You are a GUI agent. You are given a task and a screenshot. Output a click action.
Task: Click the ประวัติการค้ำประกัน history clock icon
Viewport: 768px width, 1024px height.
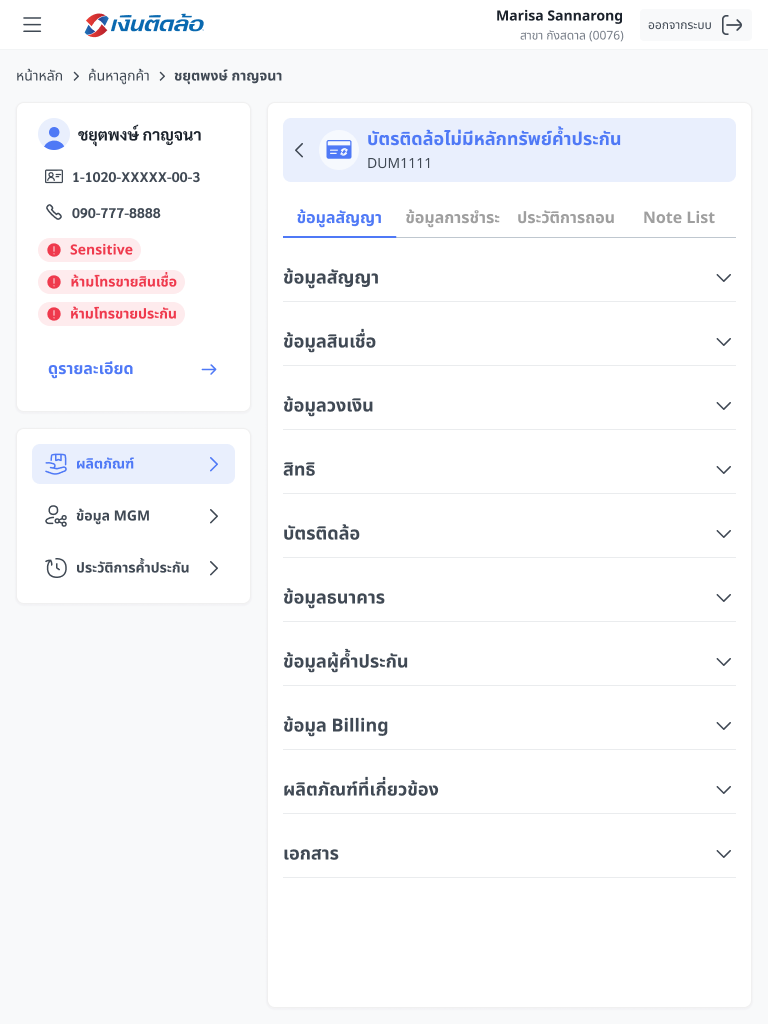56,568
